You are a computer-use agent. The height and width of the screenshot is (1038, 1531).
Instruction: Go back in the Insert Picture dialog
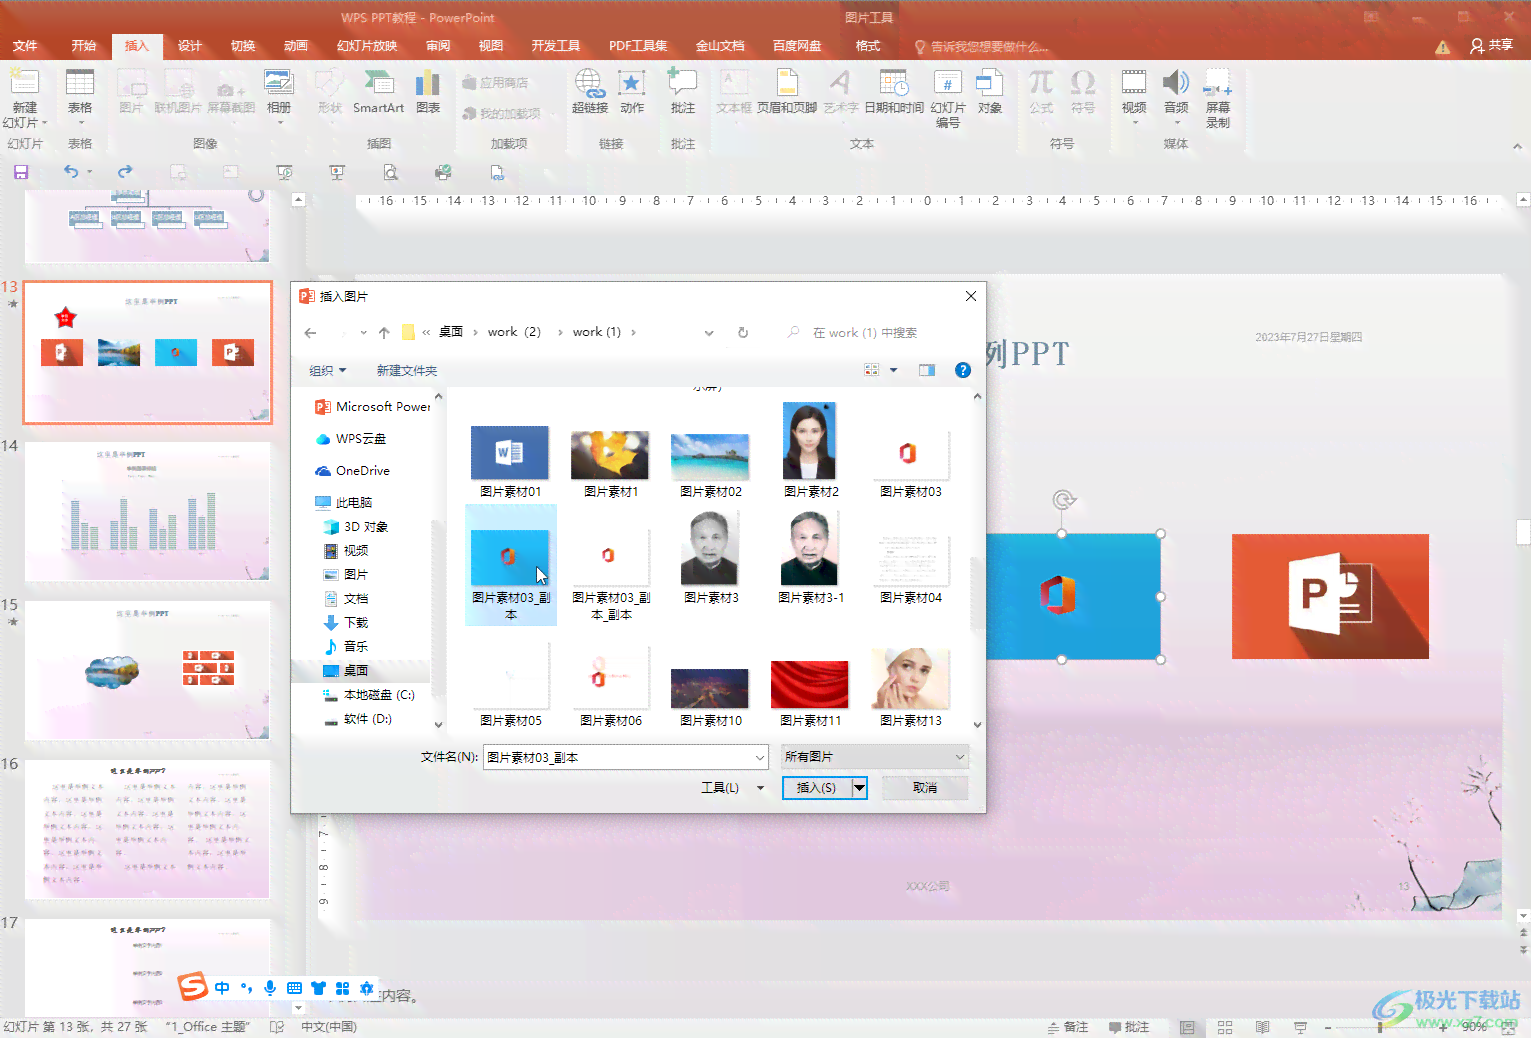click(x=311, y=333)
